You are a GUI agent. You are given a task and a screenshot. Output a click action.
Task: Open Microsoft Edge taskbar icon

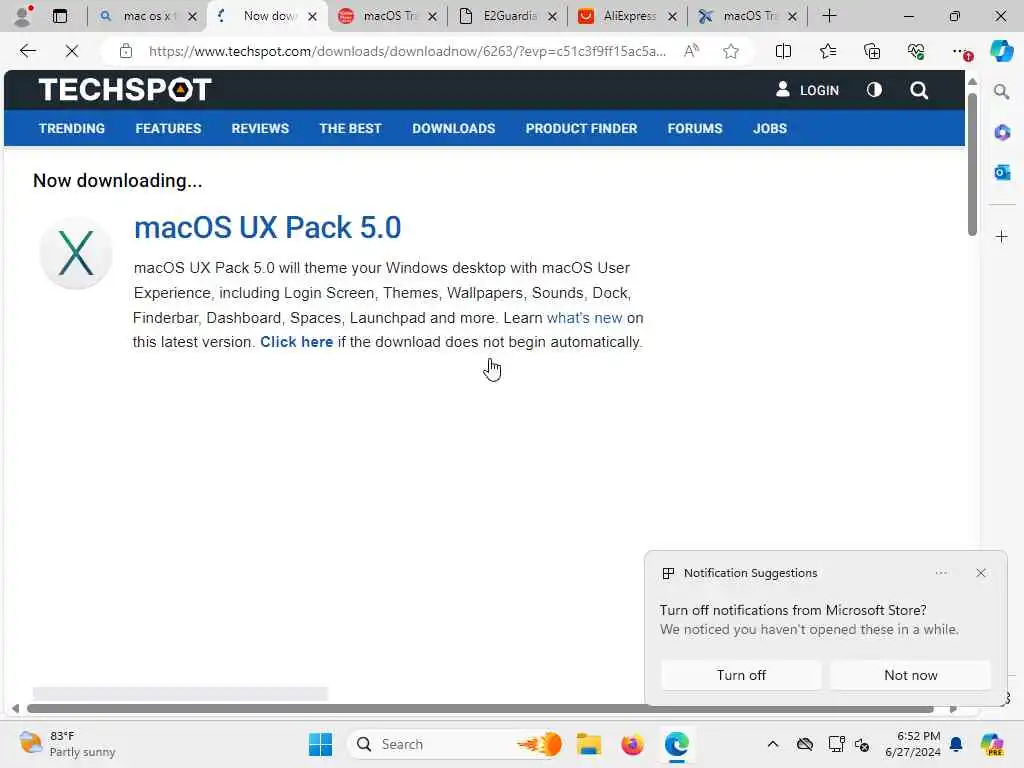[677, 744]
